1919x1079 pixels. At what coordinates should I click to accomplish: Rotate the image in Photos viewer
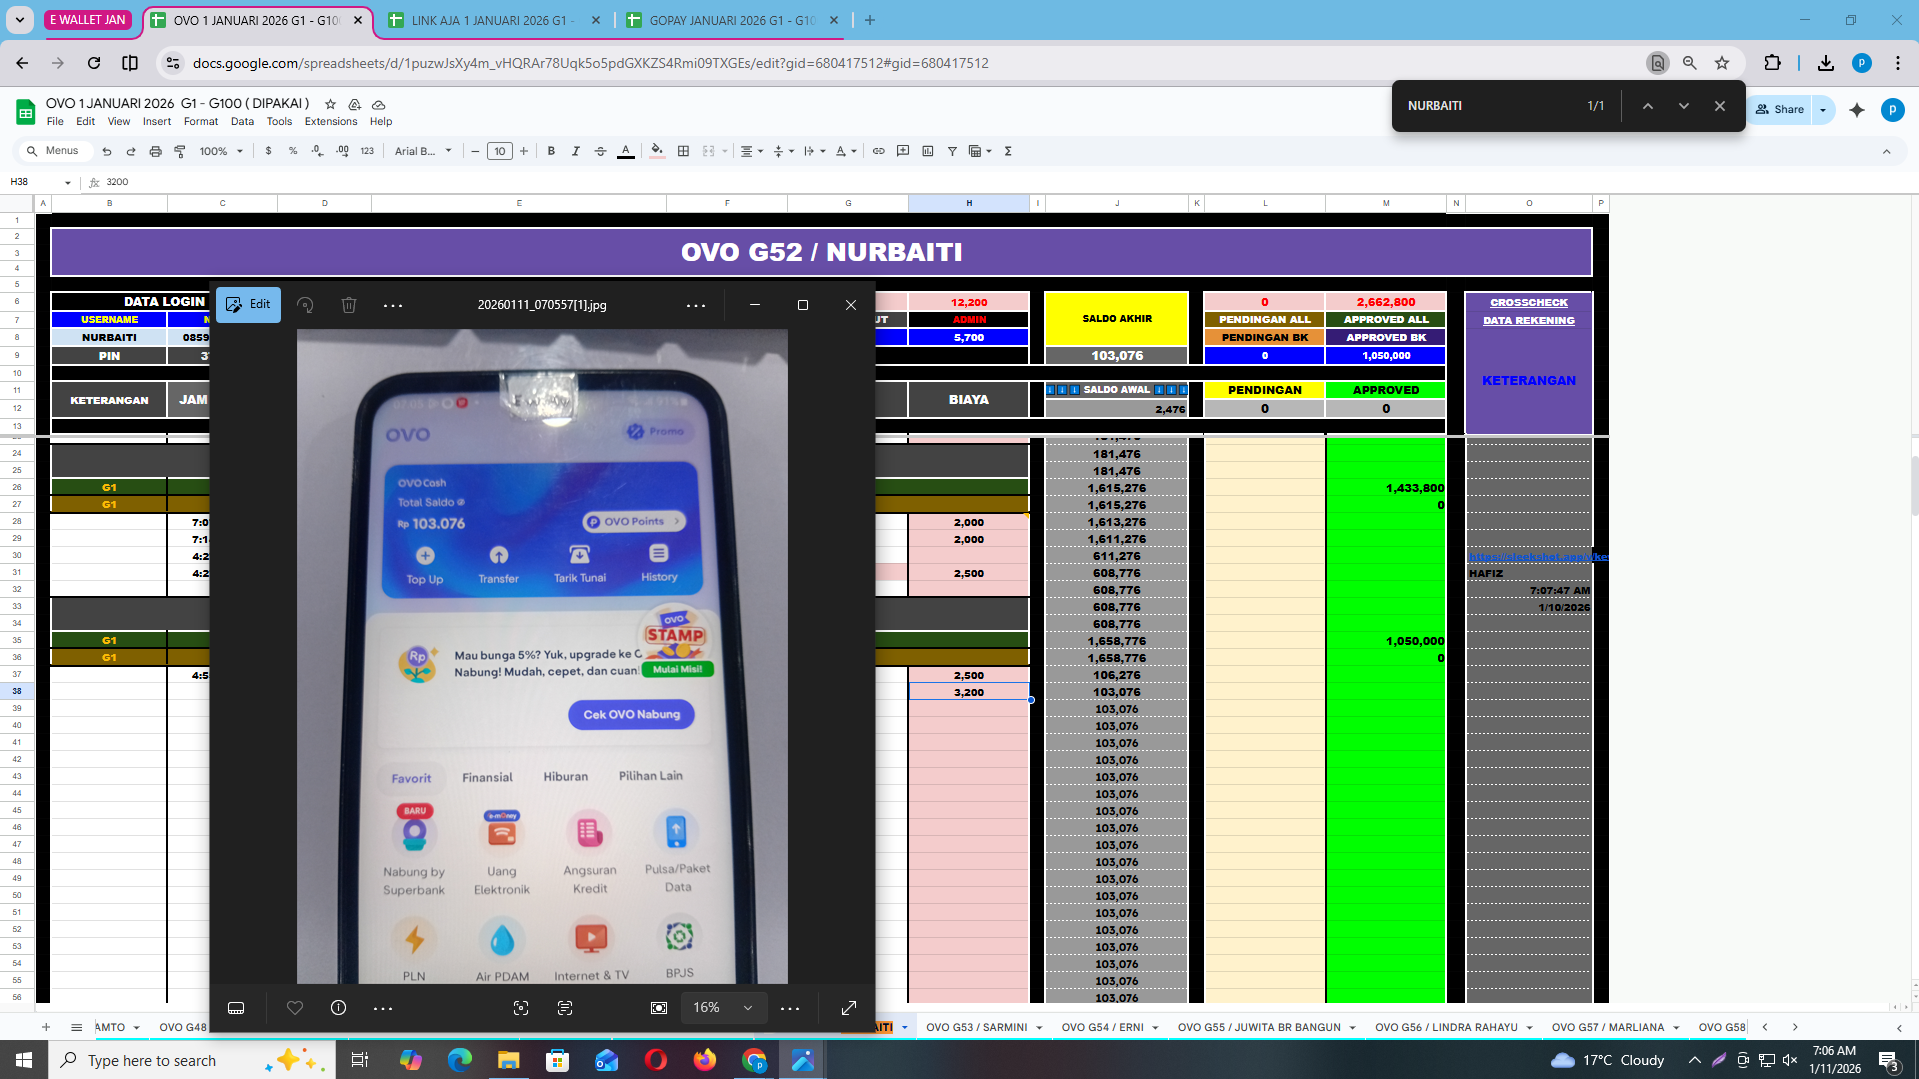click(x=305, y=305)
